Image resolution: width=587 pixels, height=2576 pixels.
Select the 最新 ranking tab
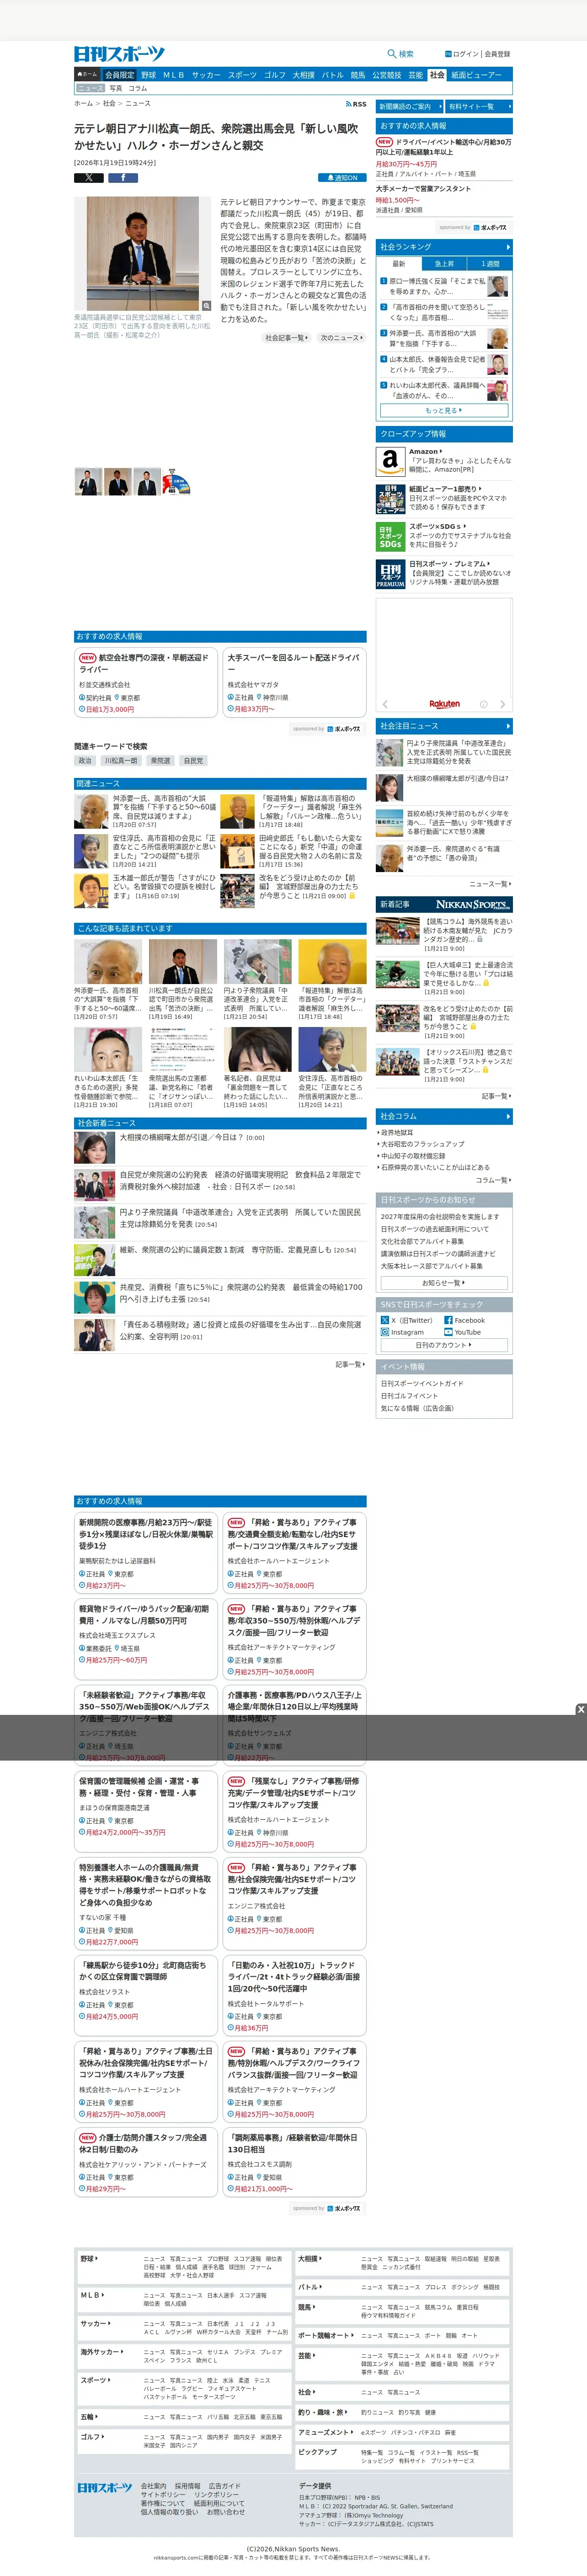click(x=399, y=264)
